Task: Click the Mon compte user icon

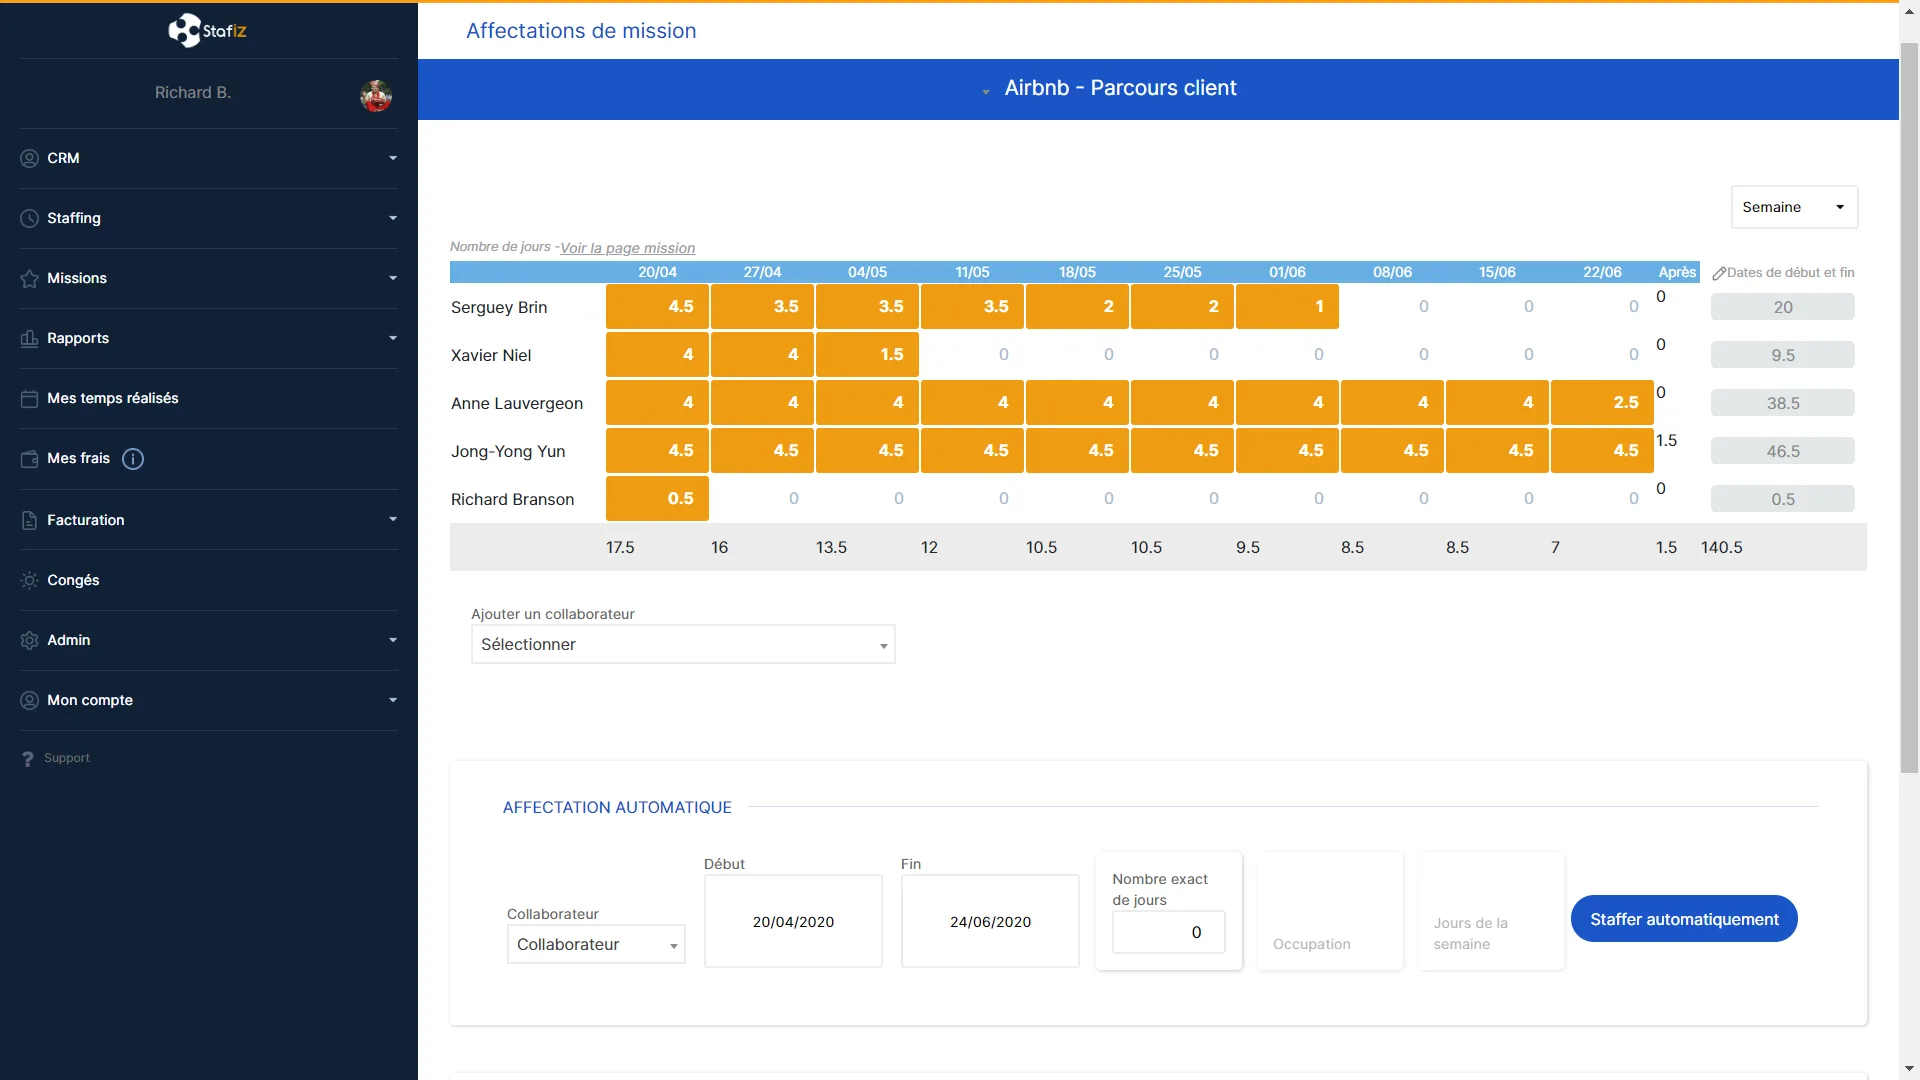Action: (x=29, y=700)
